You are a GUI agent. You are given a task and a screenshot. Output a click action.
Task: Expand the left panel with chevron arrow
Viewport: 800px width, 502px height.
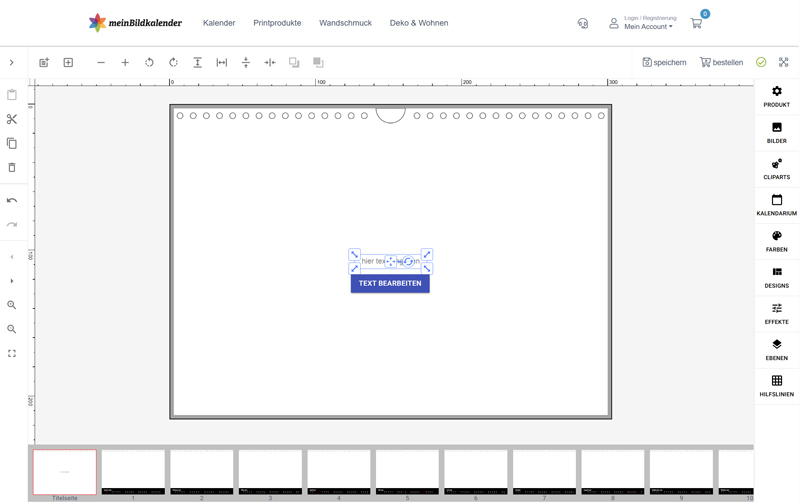12,62
